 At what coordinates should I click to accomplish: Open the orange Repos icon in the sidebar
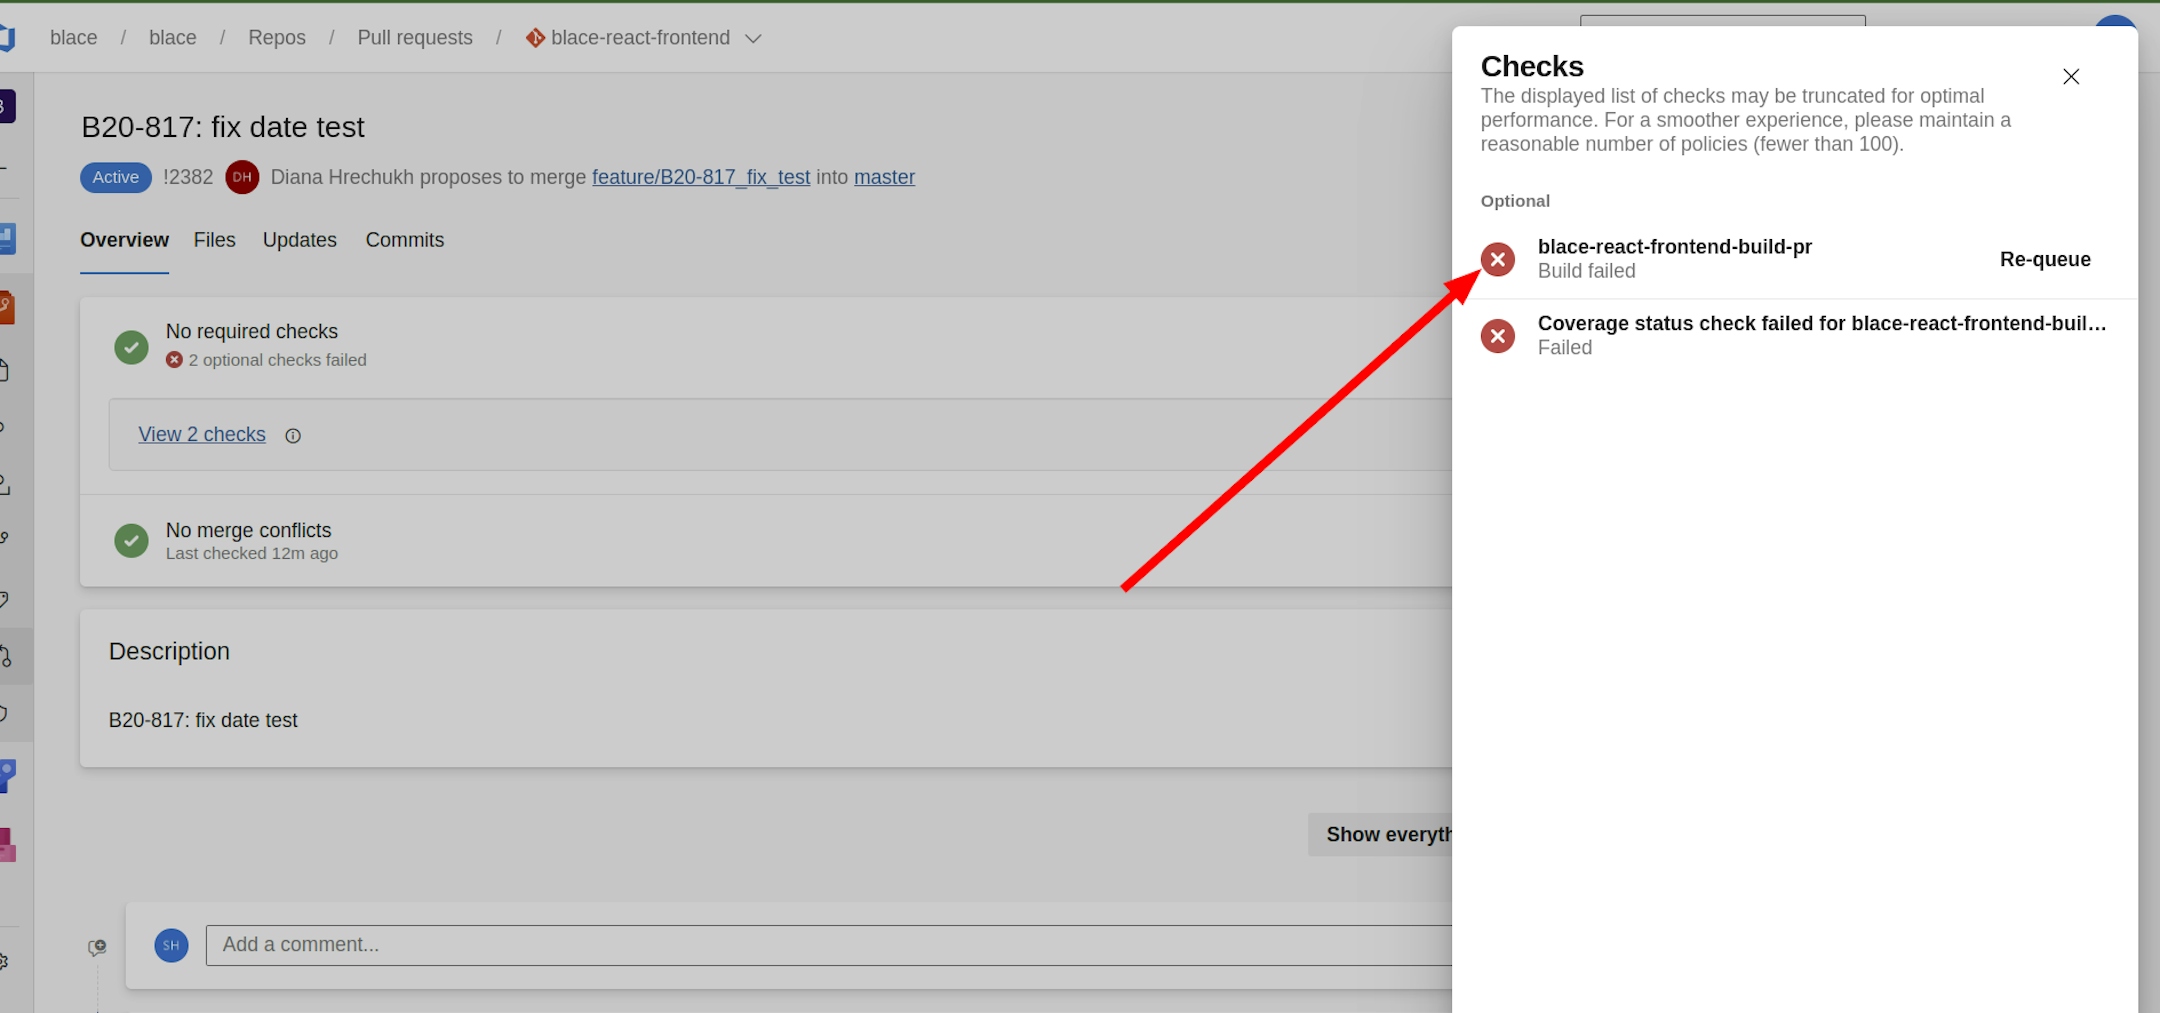[x=6, y=306]
